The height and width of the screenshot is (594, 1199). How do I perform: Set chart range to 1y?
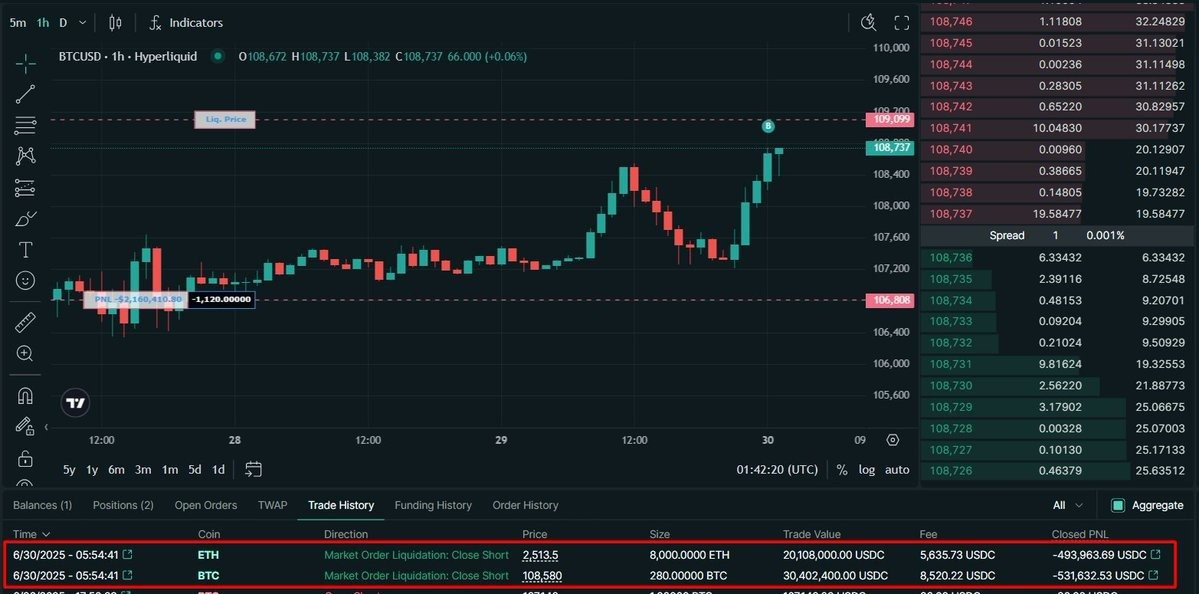coord(92,470)
